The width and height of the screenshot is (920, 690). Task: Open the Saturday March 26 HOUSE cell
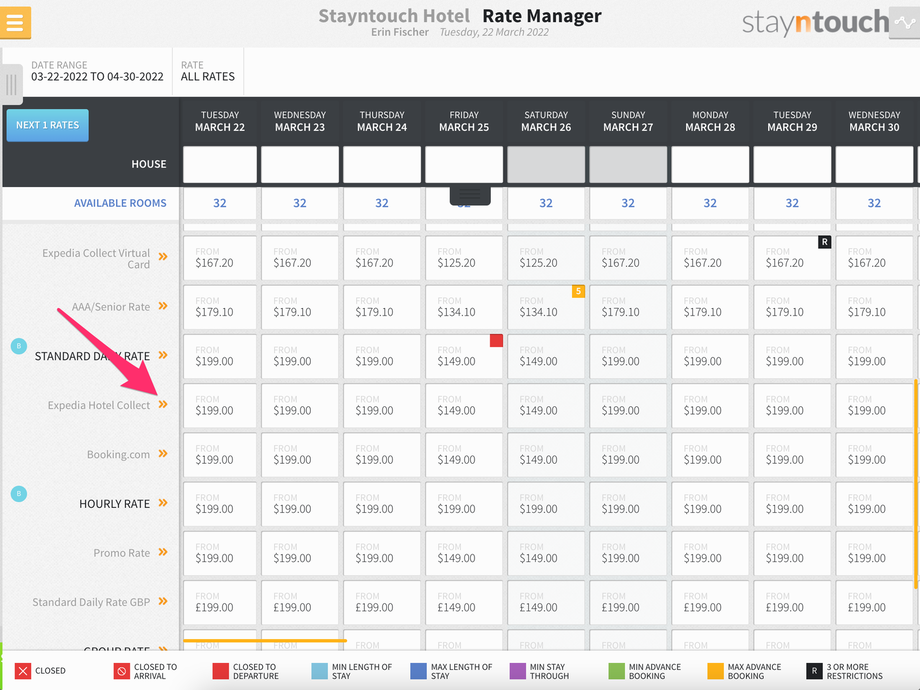pyautogui.click(x=546, y=164)
